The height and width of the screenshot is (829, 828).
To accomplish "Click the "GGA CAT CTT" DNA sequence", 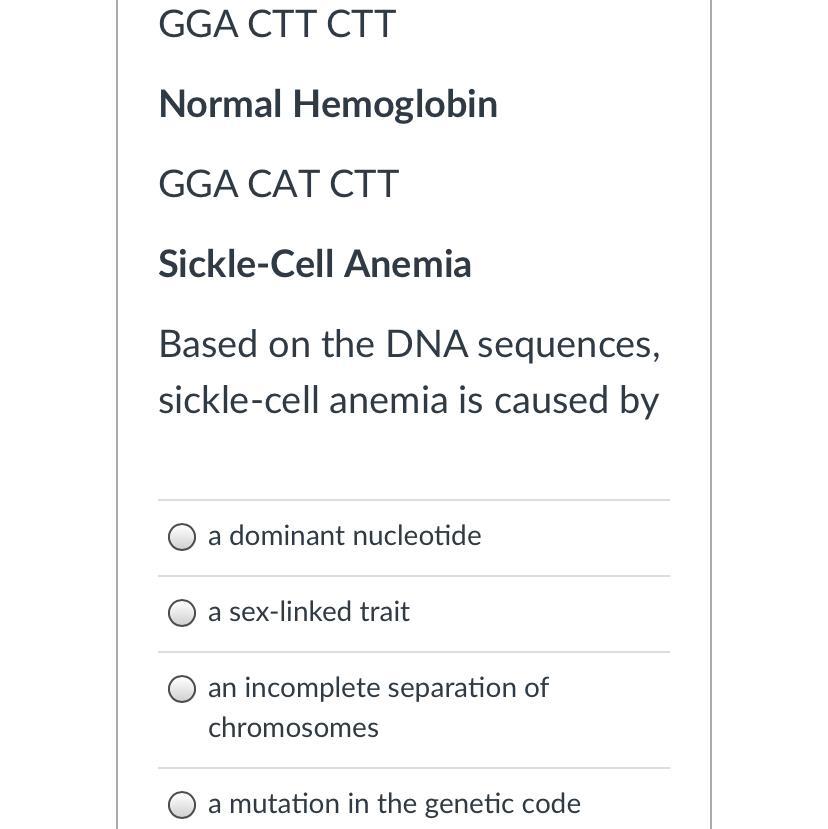I will coord(278,184).
